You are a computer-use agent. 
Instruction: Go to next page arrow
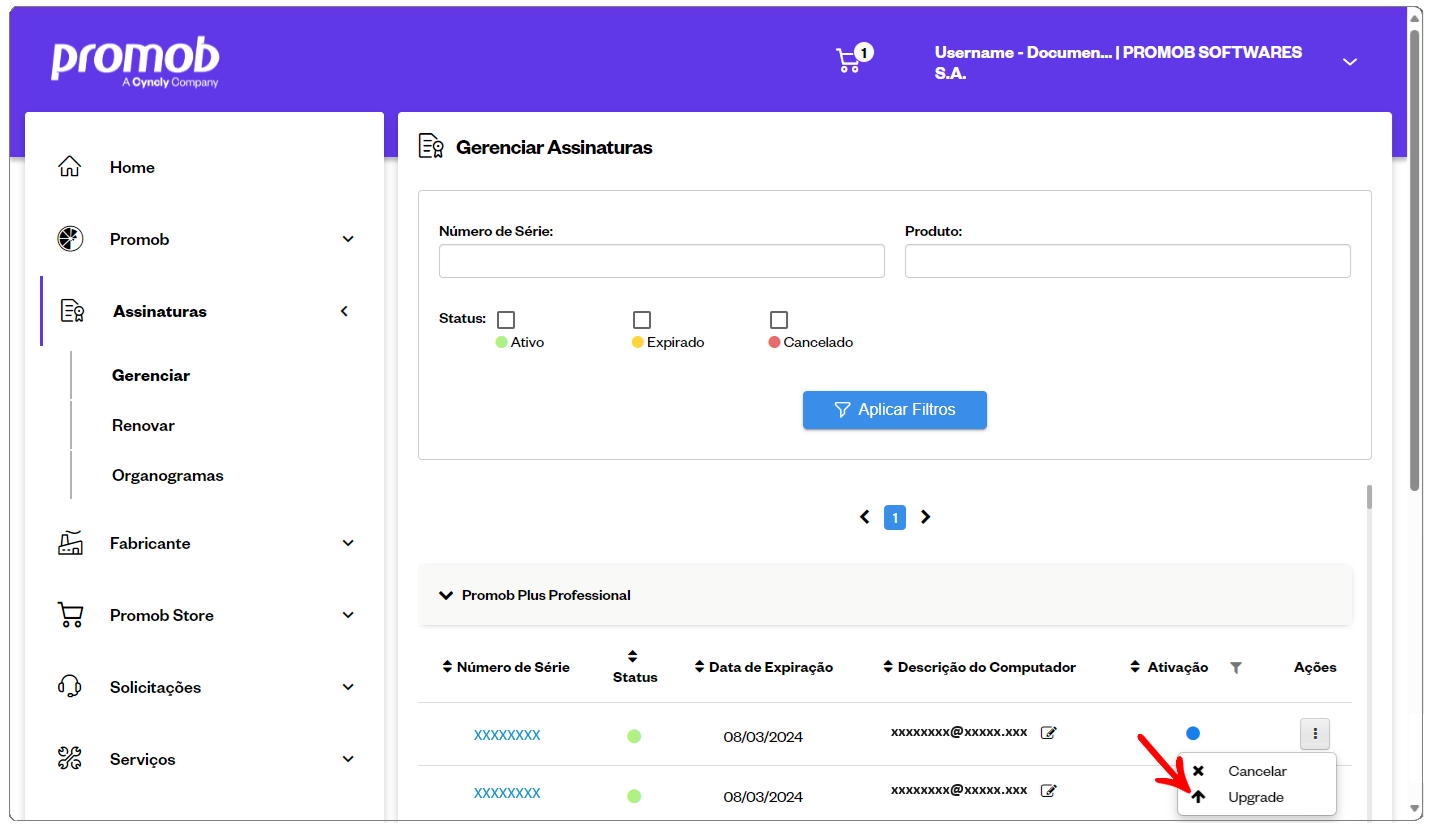click(925, 517)
